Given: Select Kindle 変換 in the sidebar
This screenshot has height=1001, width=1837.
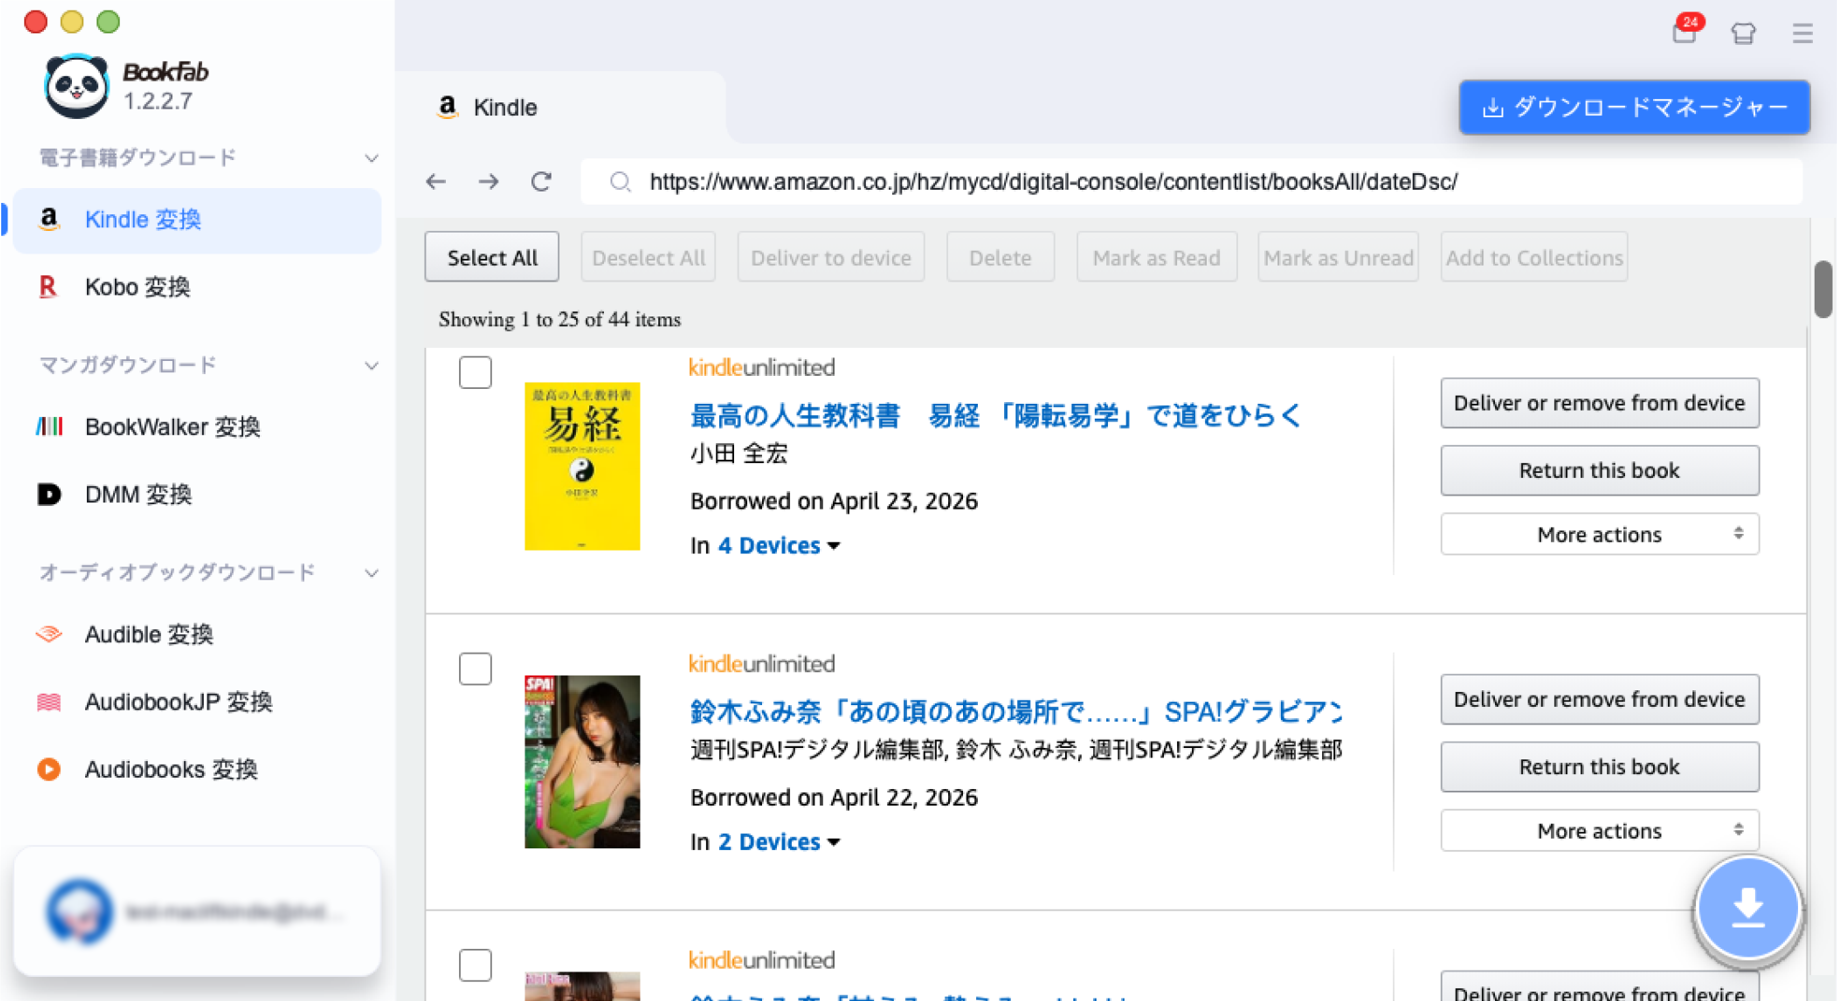Looking at the screenshot, I should (x=197, y=220).
